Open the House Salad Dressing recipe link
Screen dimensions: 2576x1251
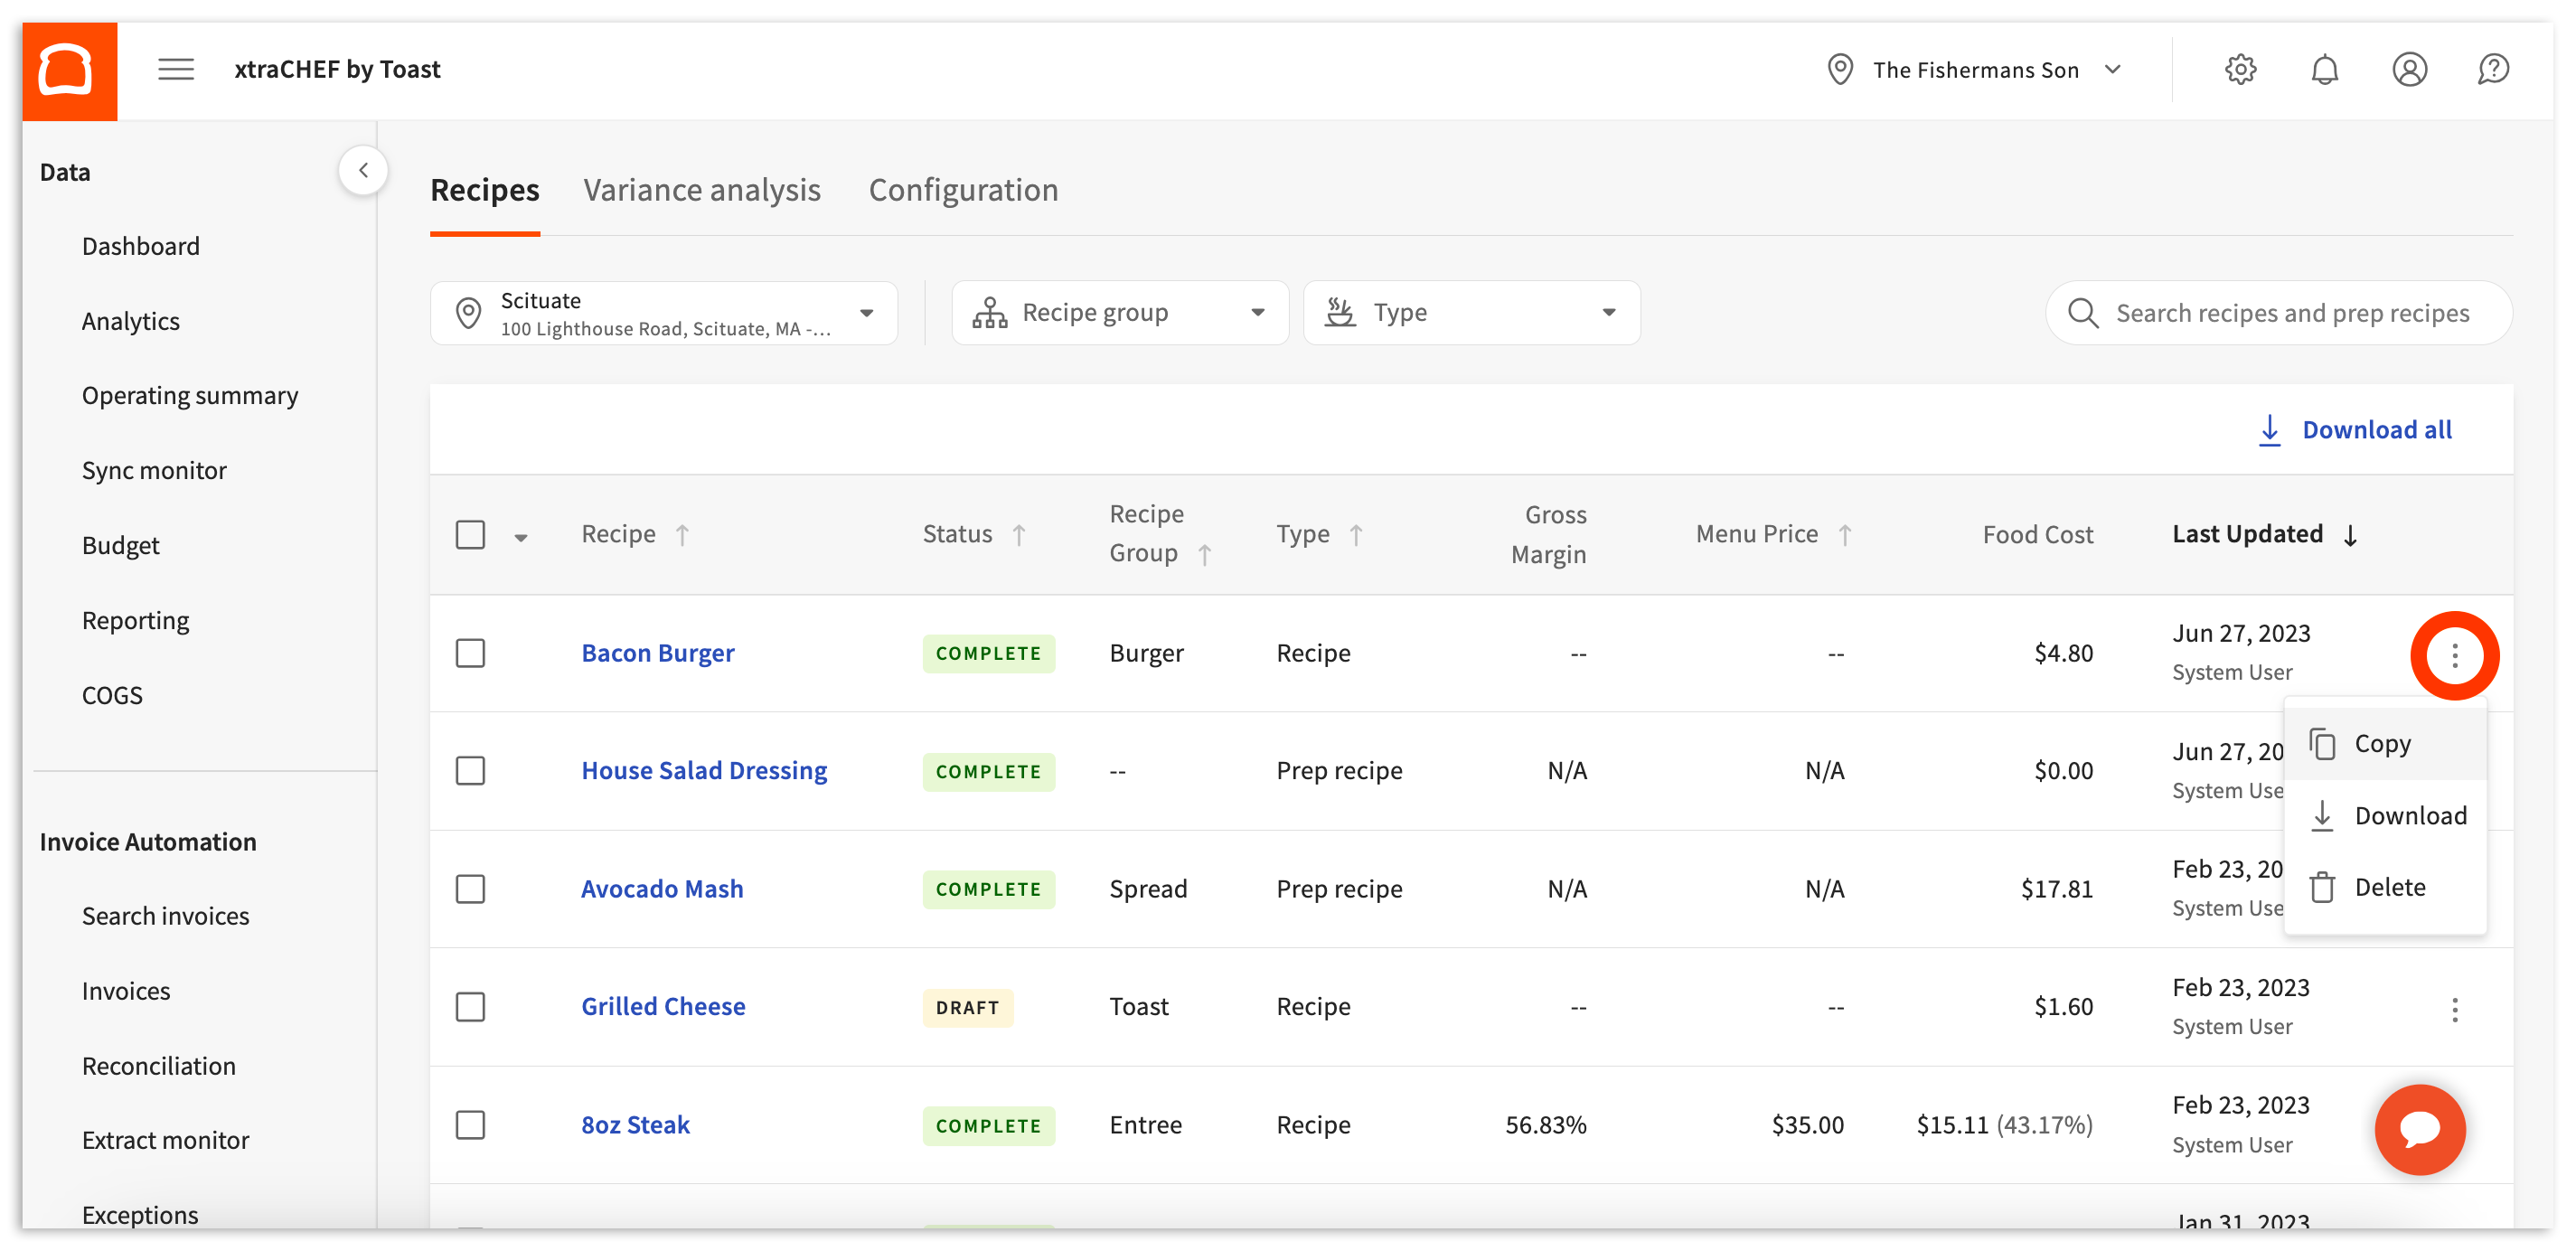click(704, 771)
